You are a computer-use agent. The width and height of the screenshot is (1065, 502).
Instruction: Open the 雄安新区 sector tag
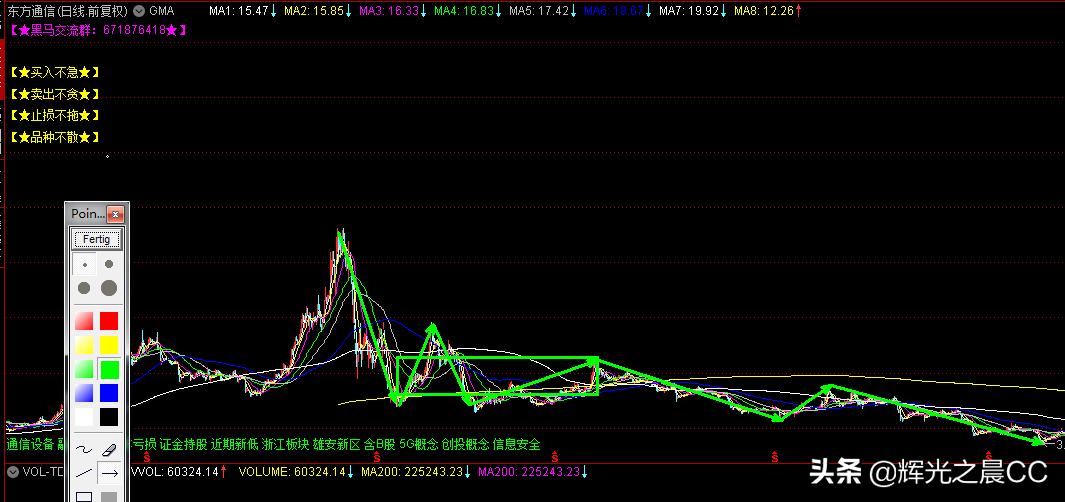[x=336, y=444]
